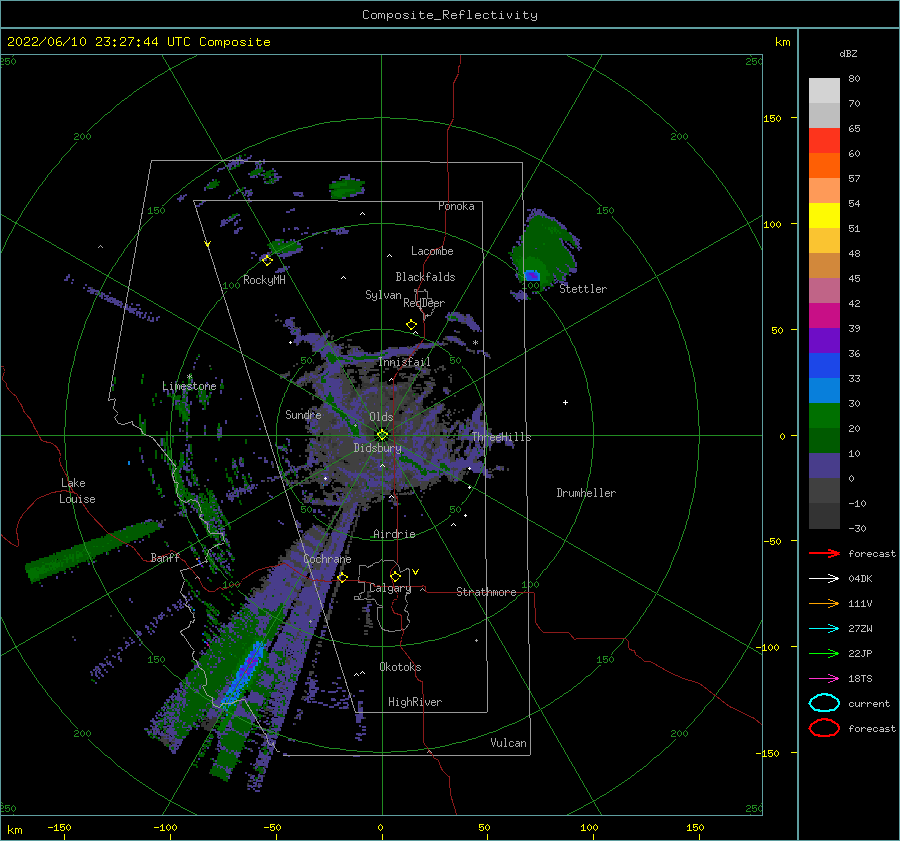Viewport: 900px width, 841px height.
Task: Click the Lake Louise label
Action: tap(77, 491)
